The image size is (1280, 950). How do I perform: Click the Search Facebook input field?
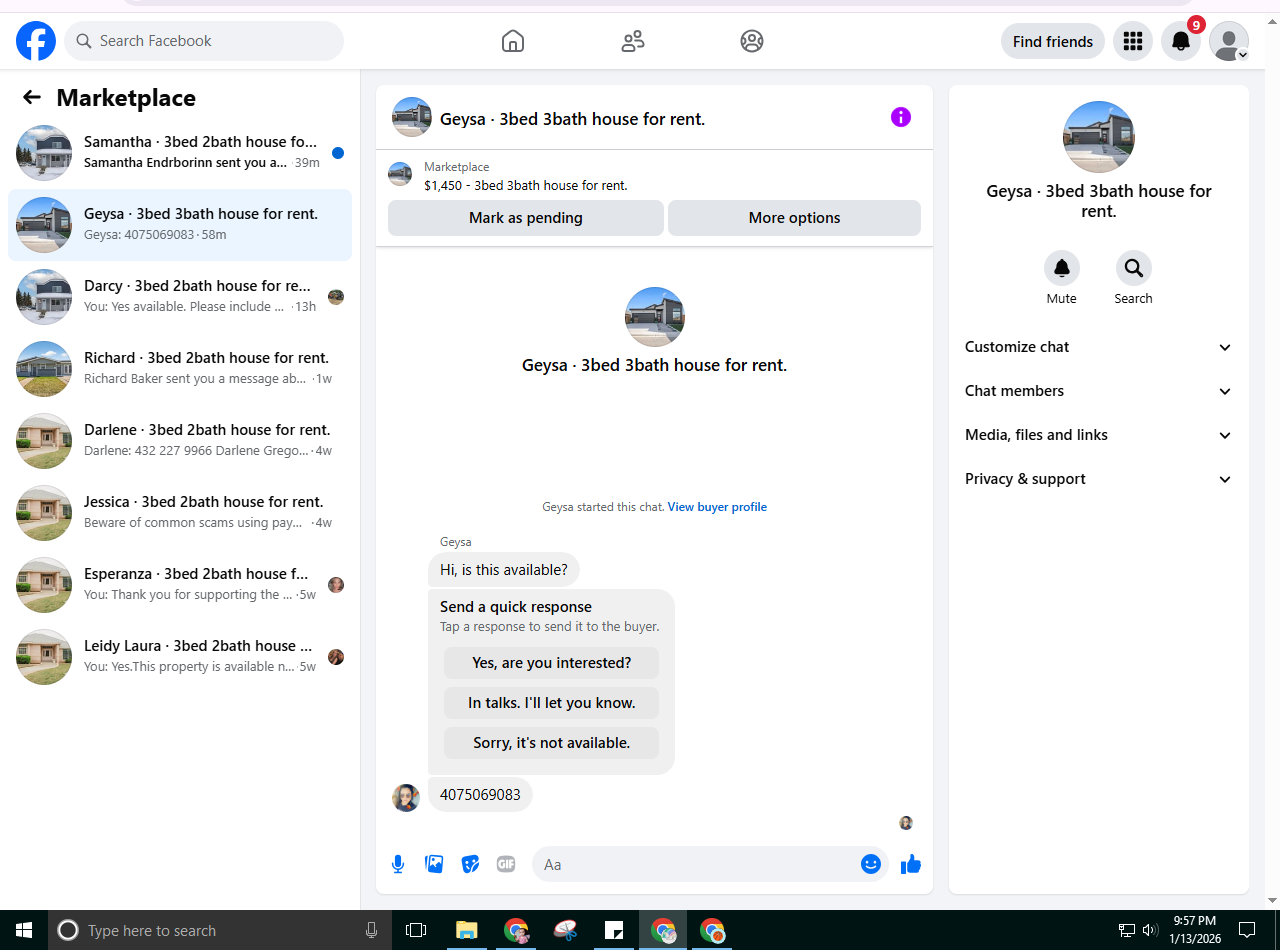pyautogui.click(x=204, y=41)
